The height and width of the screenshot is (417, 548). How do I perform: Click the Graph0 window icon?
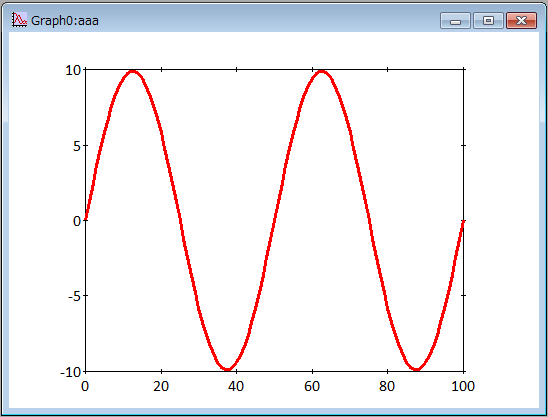[x=19, y=20]
